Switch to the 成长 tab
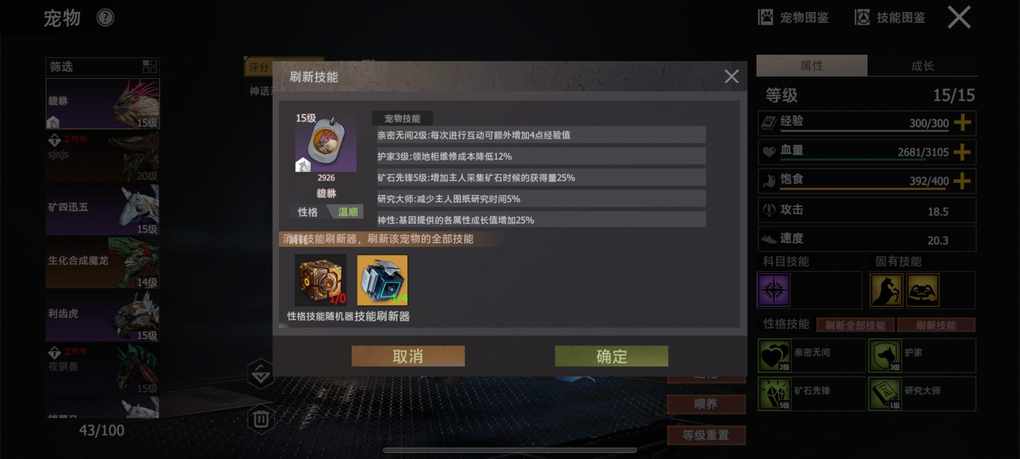 click(922, 66)
